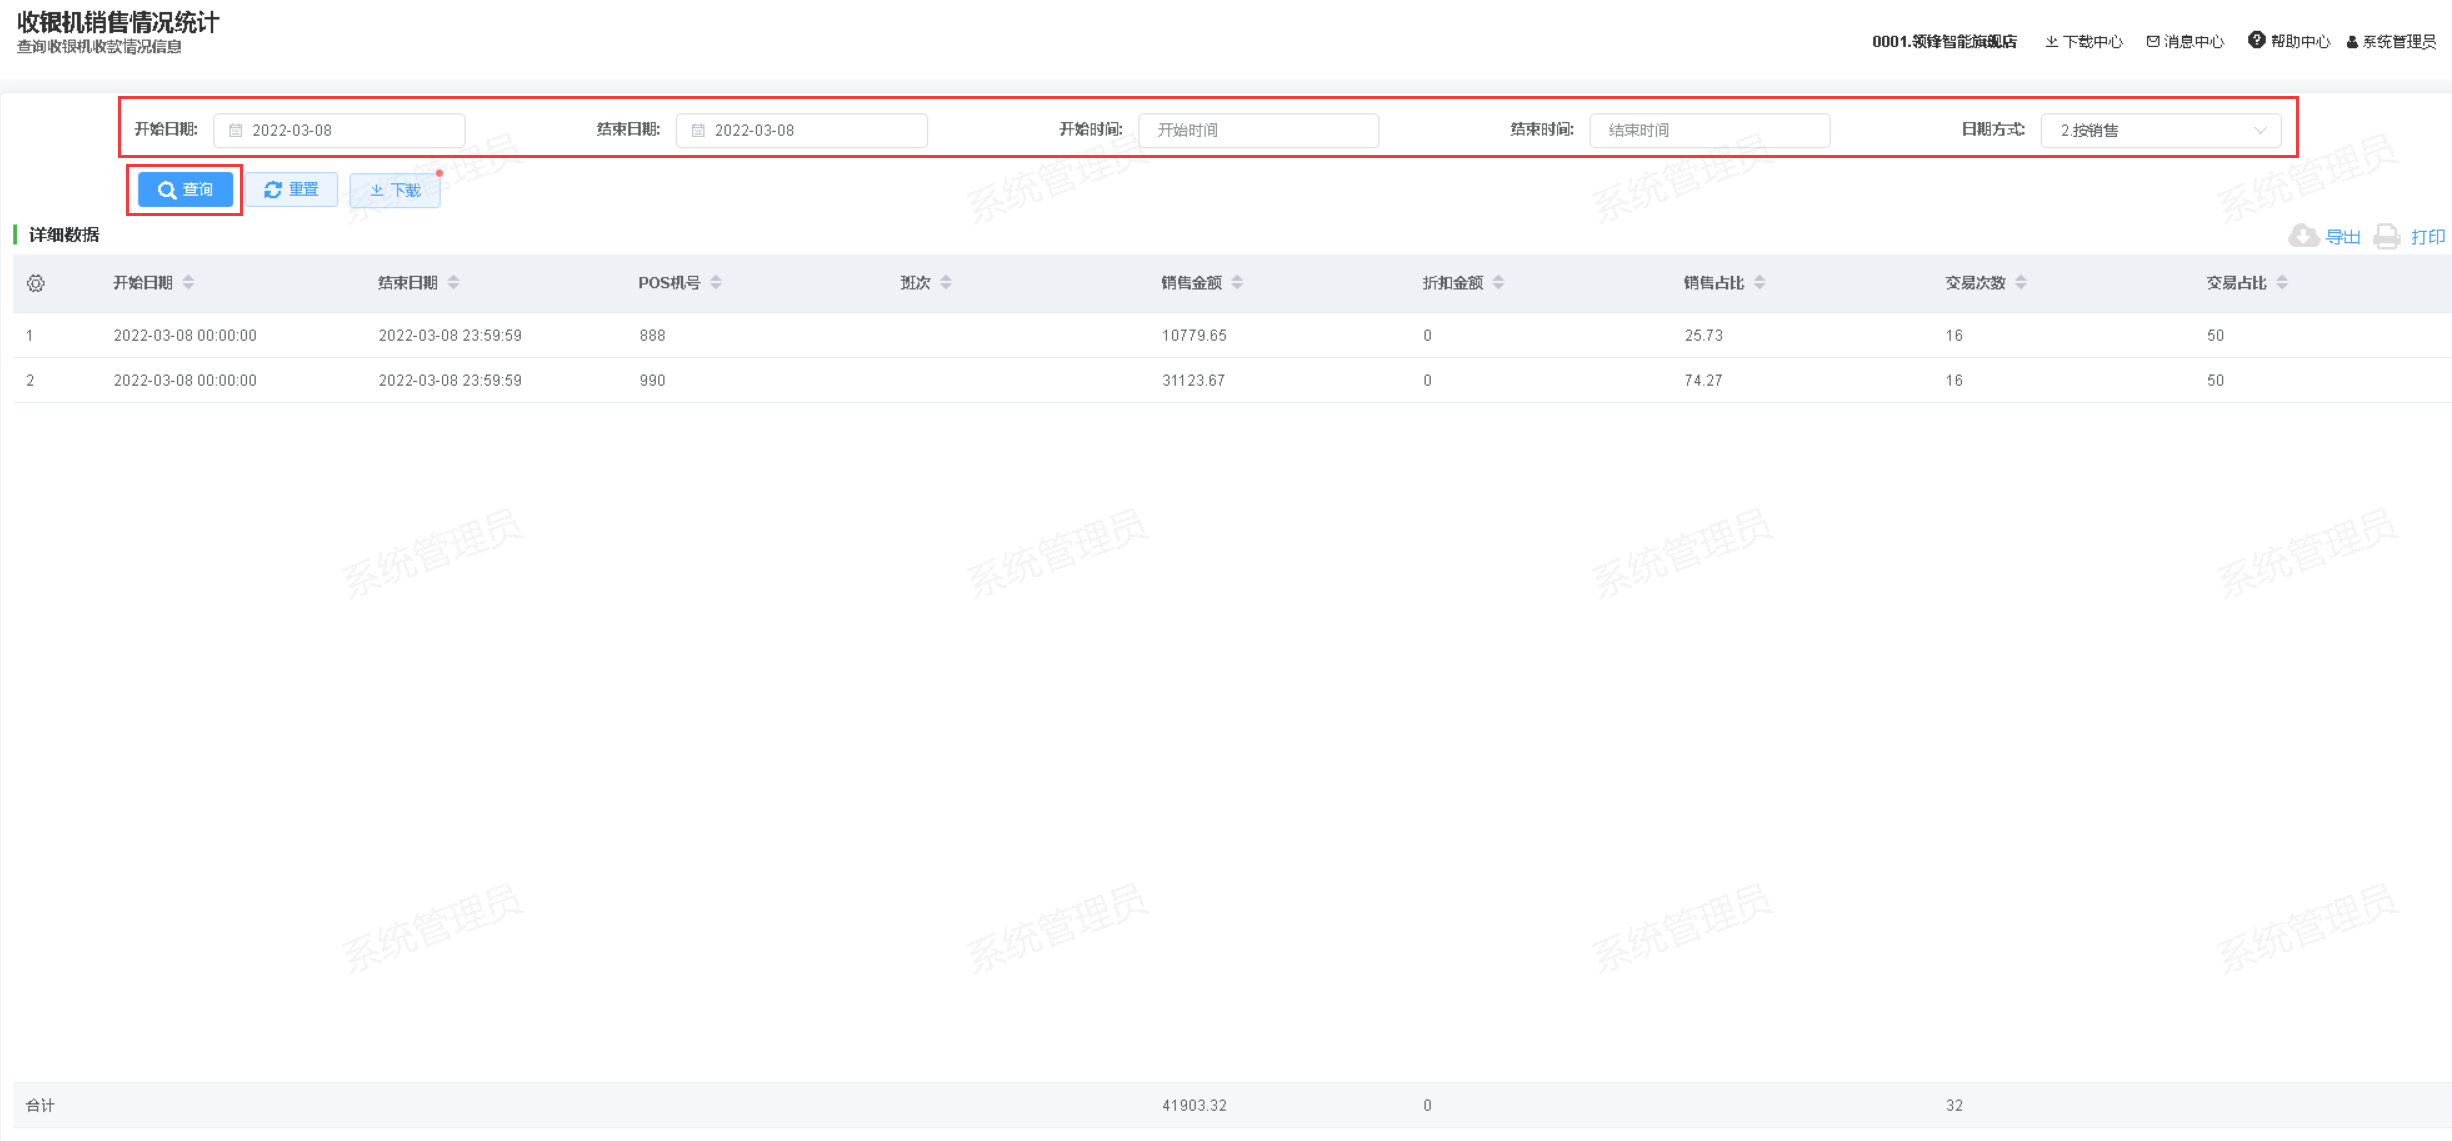Sort by POS机号 column arrows
The width and height of the screenshot is (2452, 1141).
[x=716, y=283]
